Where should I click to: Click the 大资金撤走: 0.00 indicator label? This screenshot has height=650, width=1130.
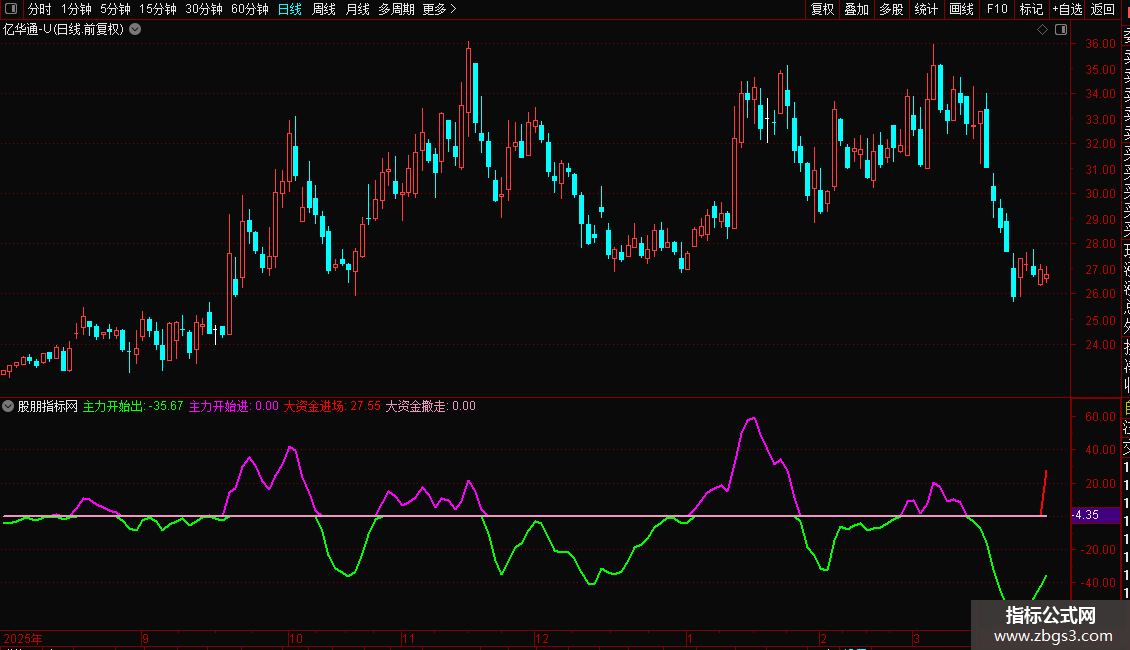coord(430,406)
